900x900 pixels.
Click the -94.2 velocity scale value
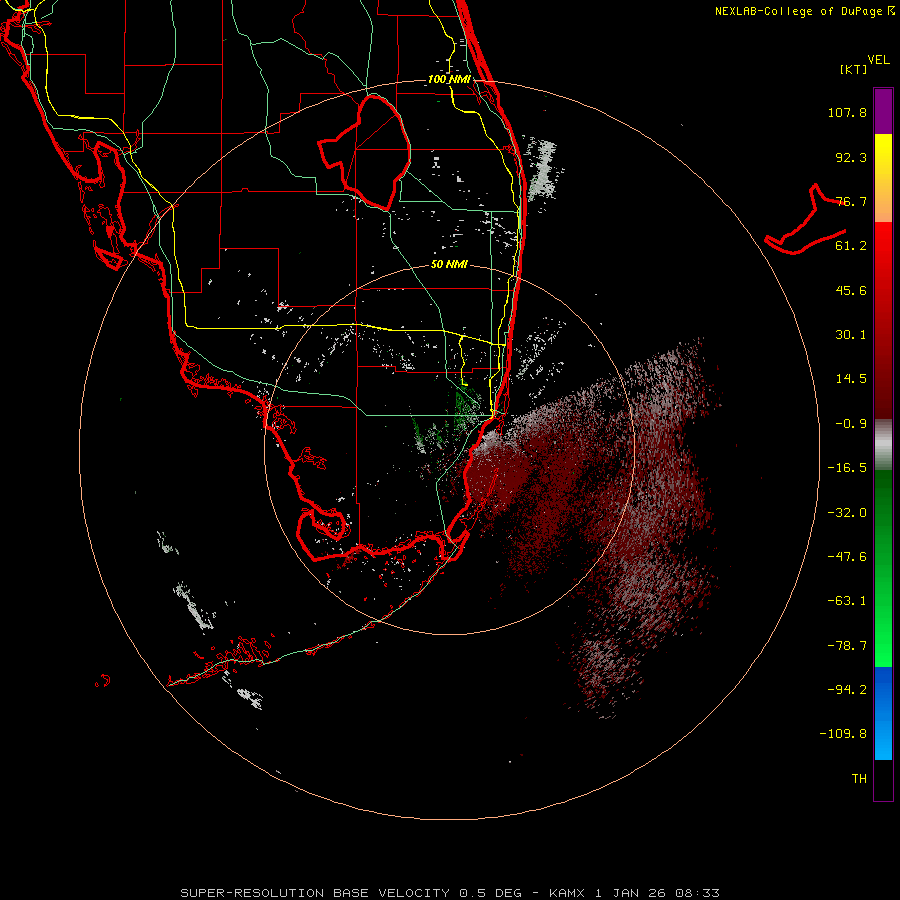847,689
